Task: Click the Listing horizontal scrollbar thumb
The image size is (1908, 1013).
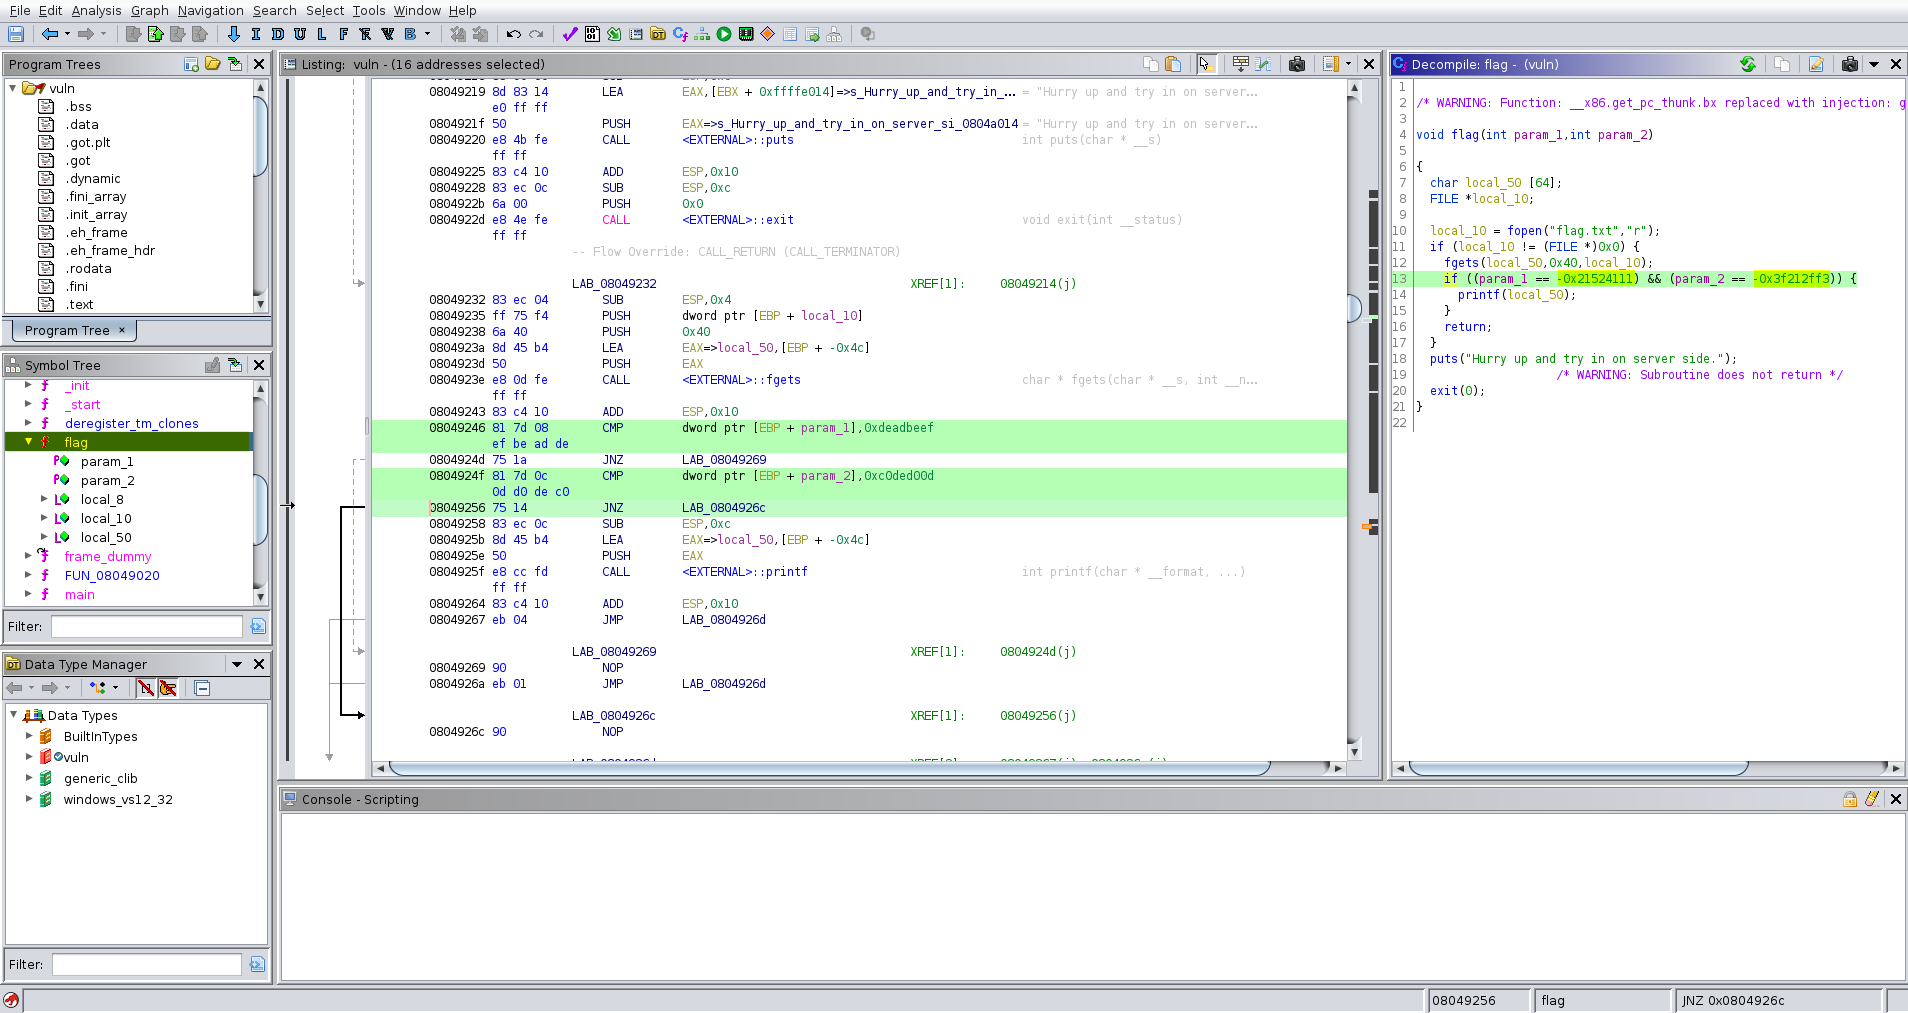Action: pyautogui.click(x=829, y=768)
